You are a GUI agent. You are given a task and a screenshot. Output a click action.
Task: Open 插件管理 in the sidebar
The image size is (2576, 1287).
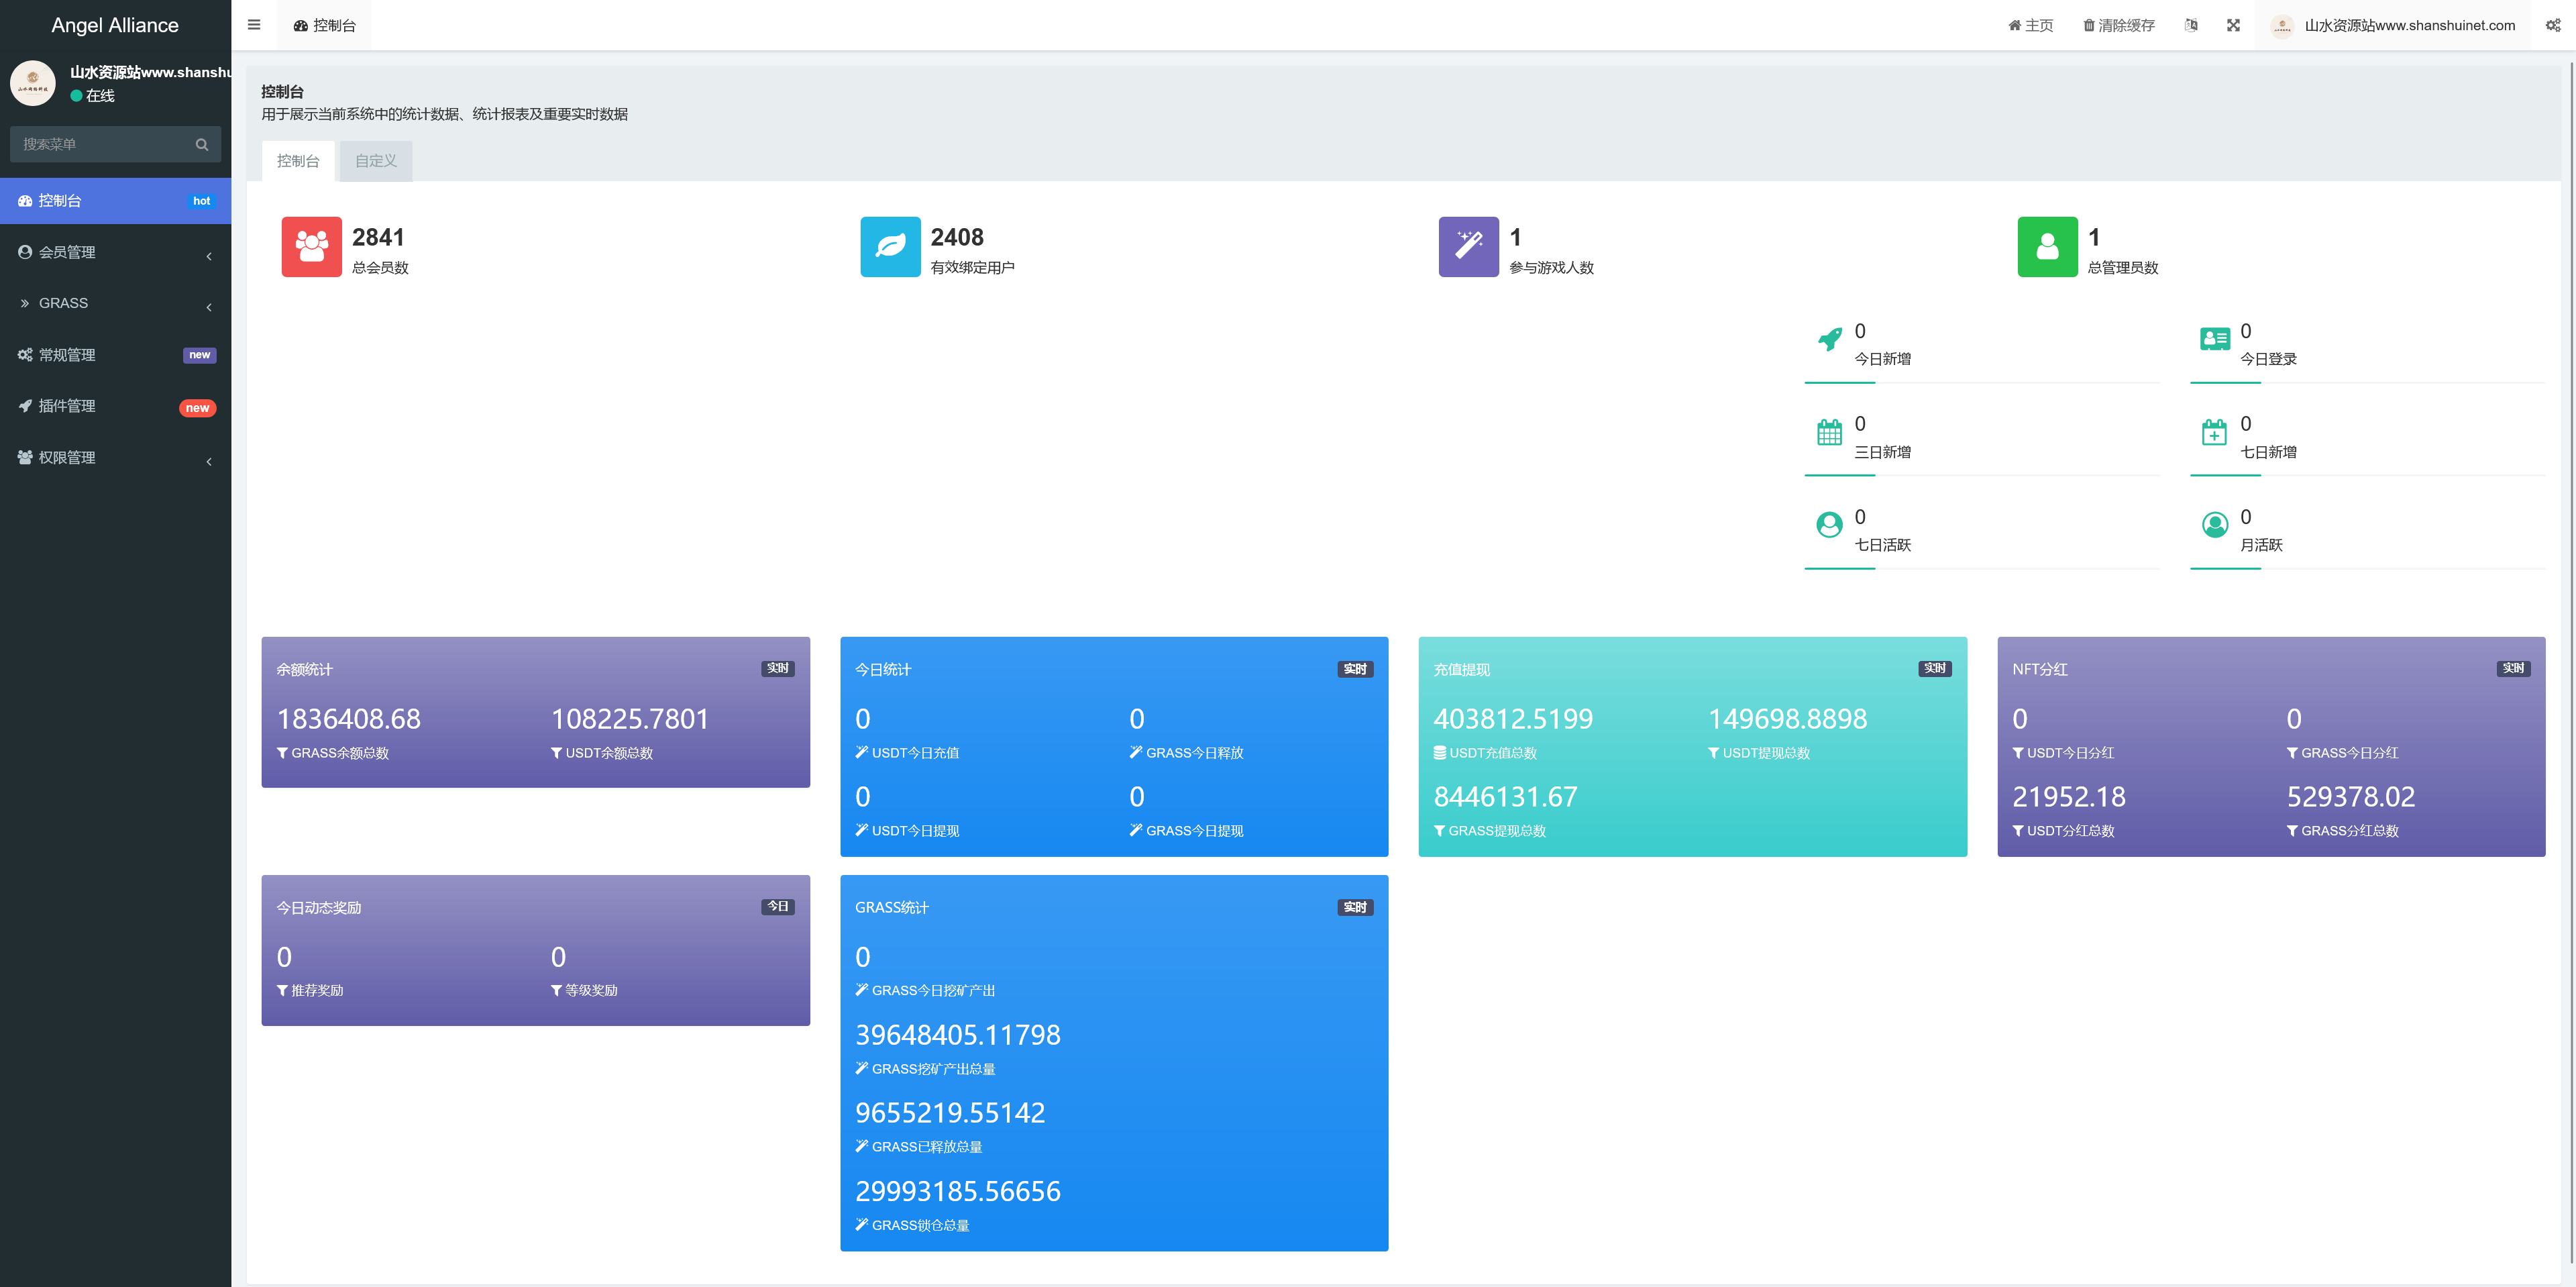(x=115, y=407)
